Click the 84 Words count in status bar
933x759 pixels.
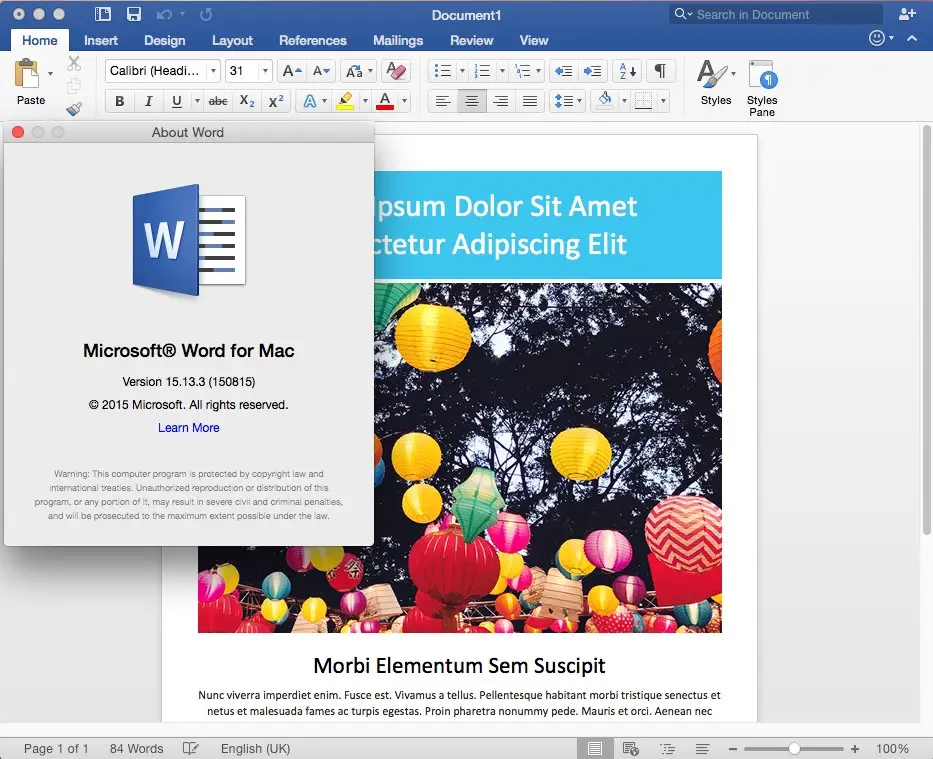coord(136,748)
